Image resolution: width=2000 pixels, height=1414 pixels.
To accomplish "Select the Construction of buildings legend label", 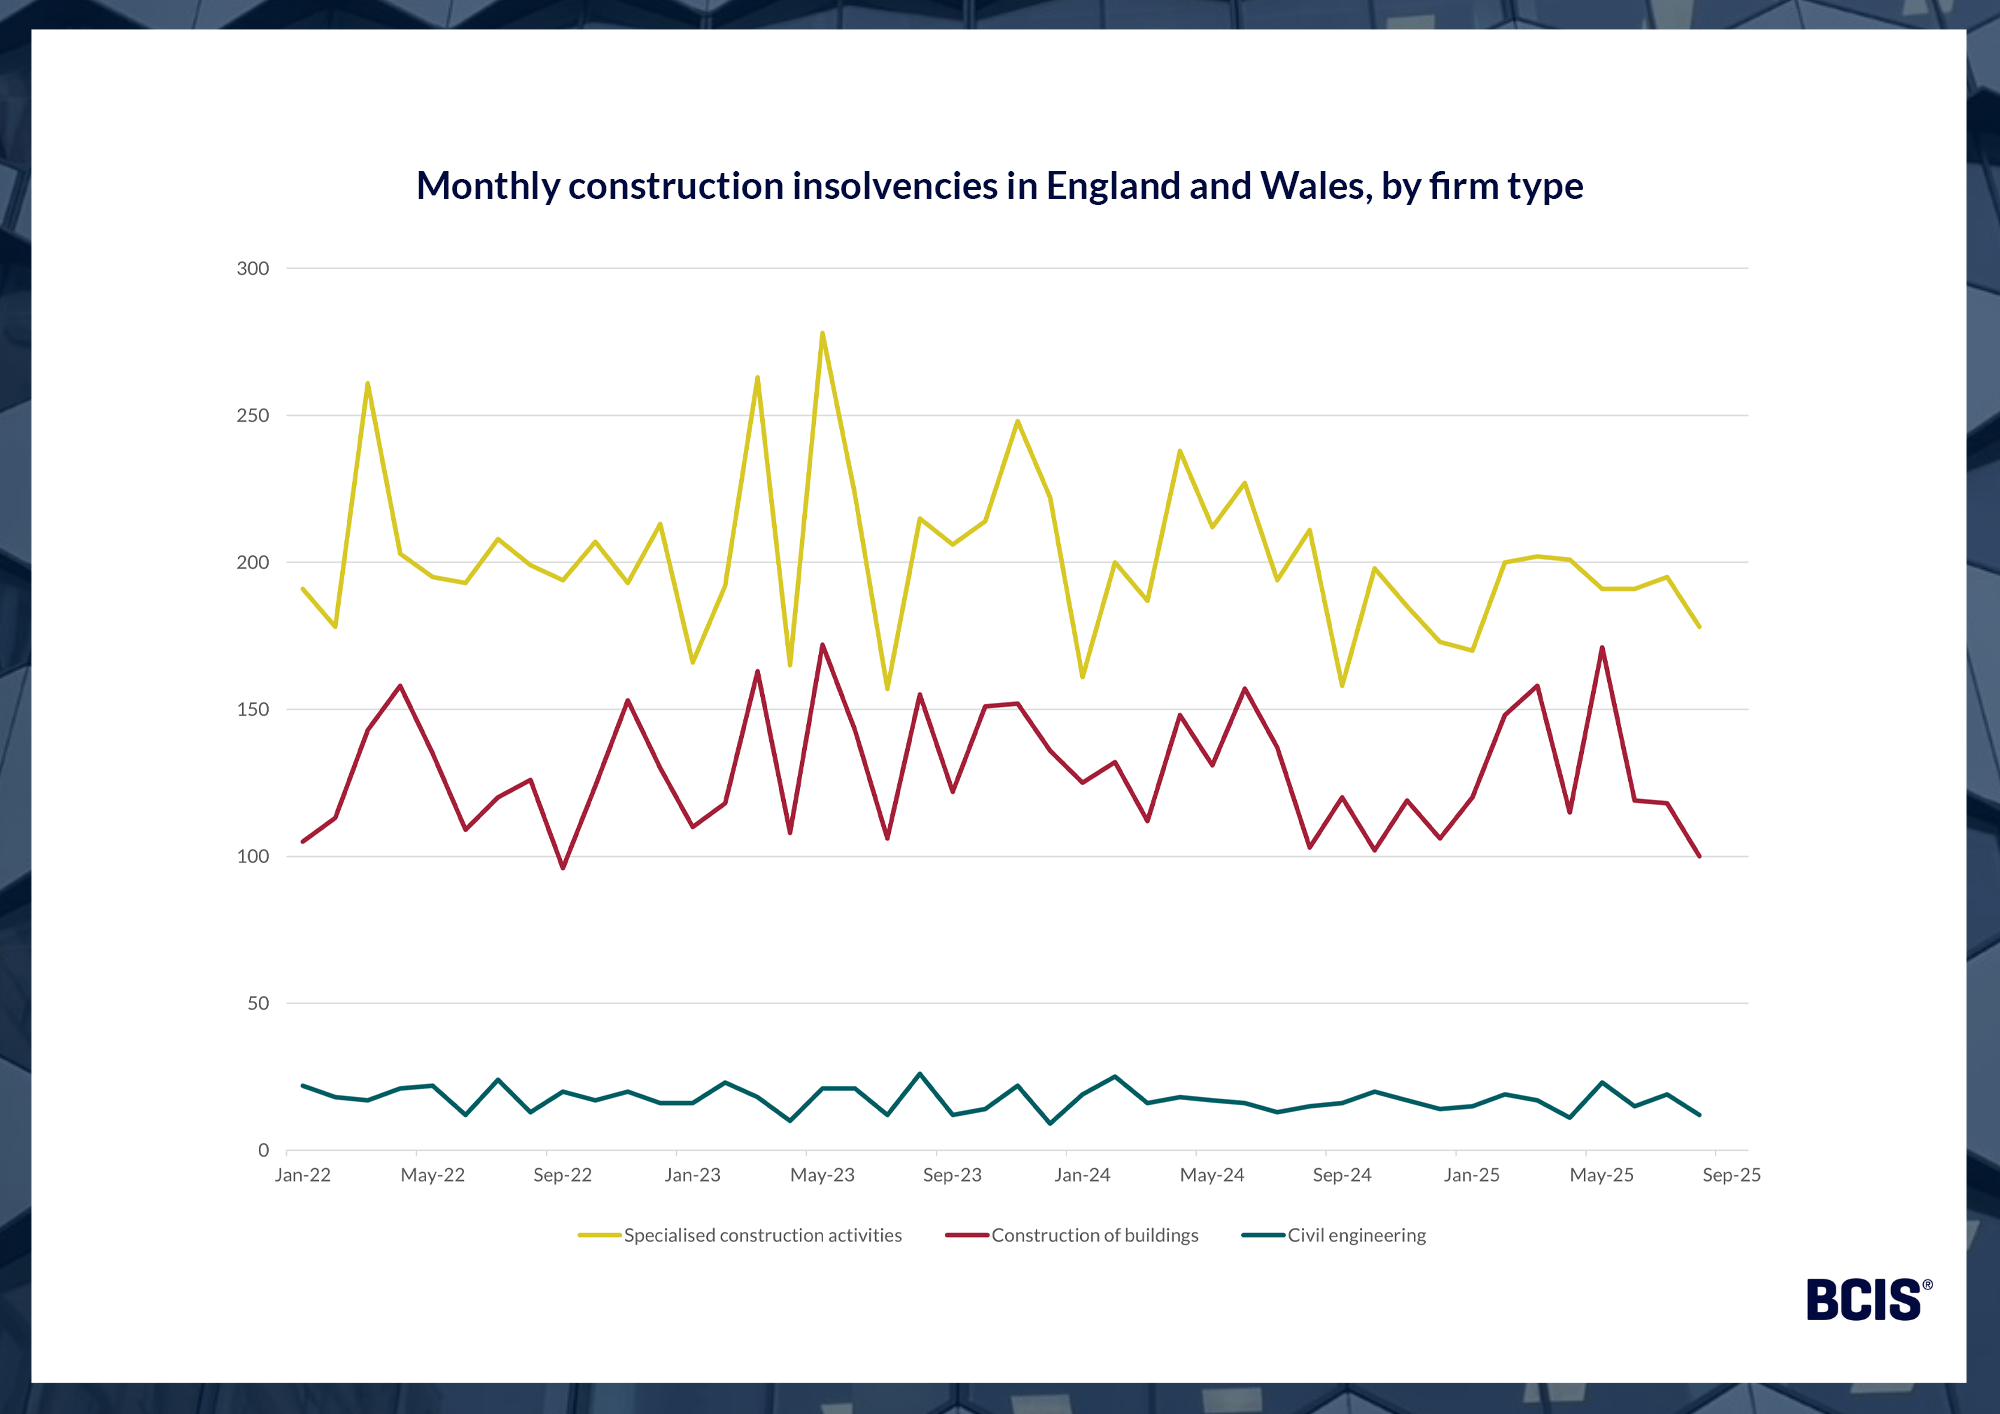I will pos(1094,1235).
